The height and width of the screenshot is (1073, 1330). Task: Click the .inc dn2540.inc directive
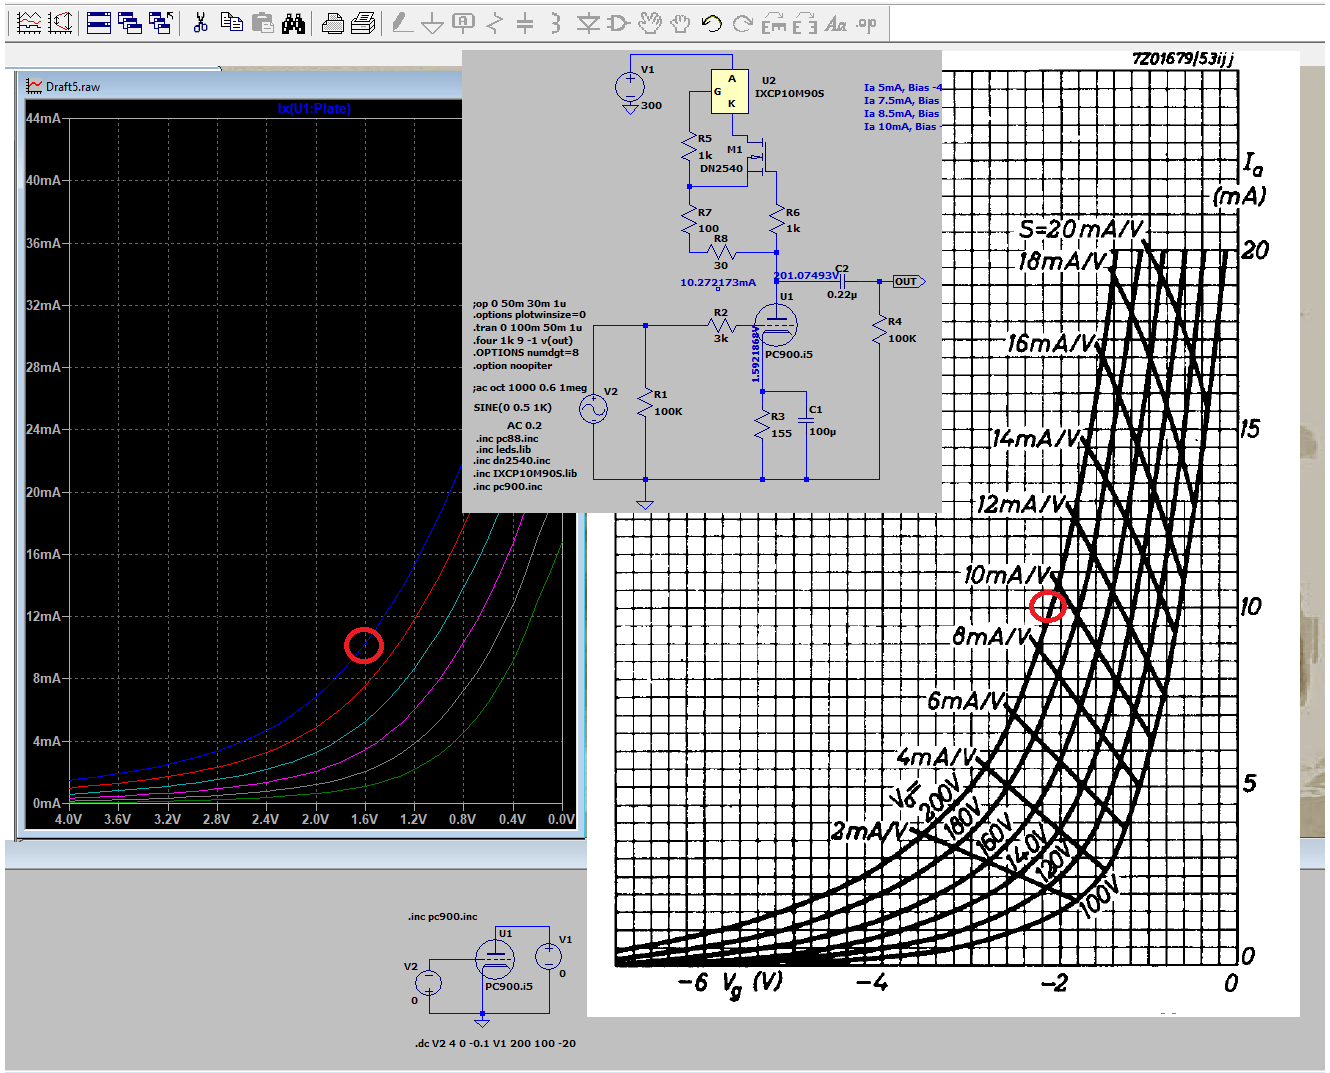[513, 461]
